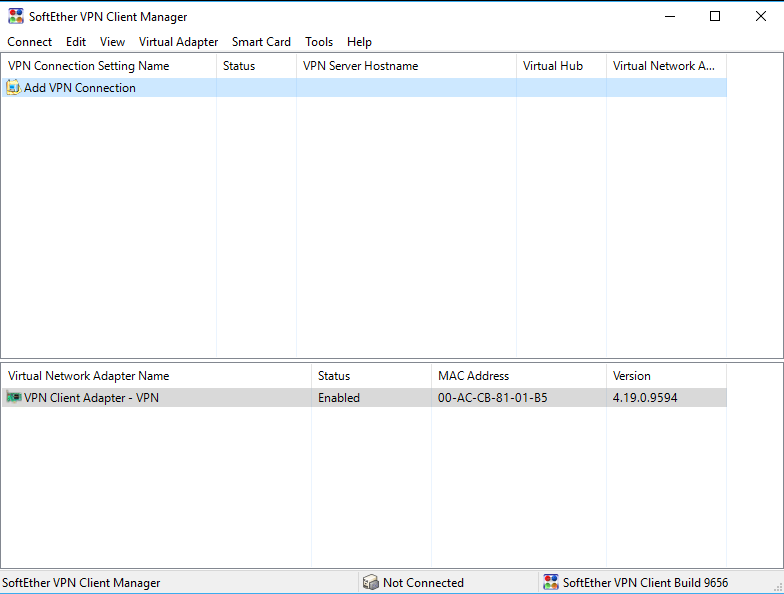Click the Not Connected status bar icon

point(371,583)
